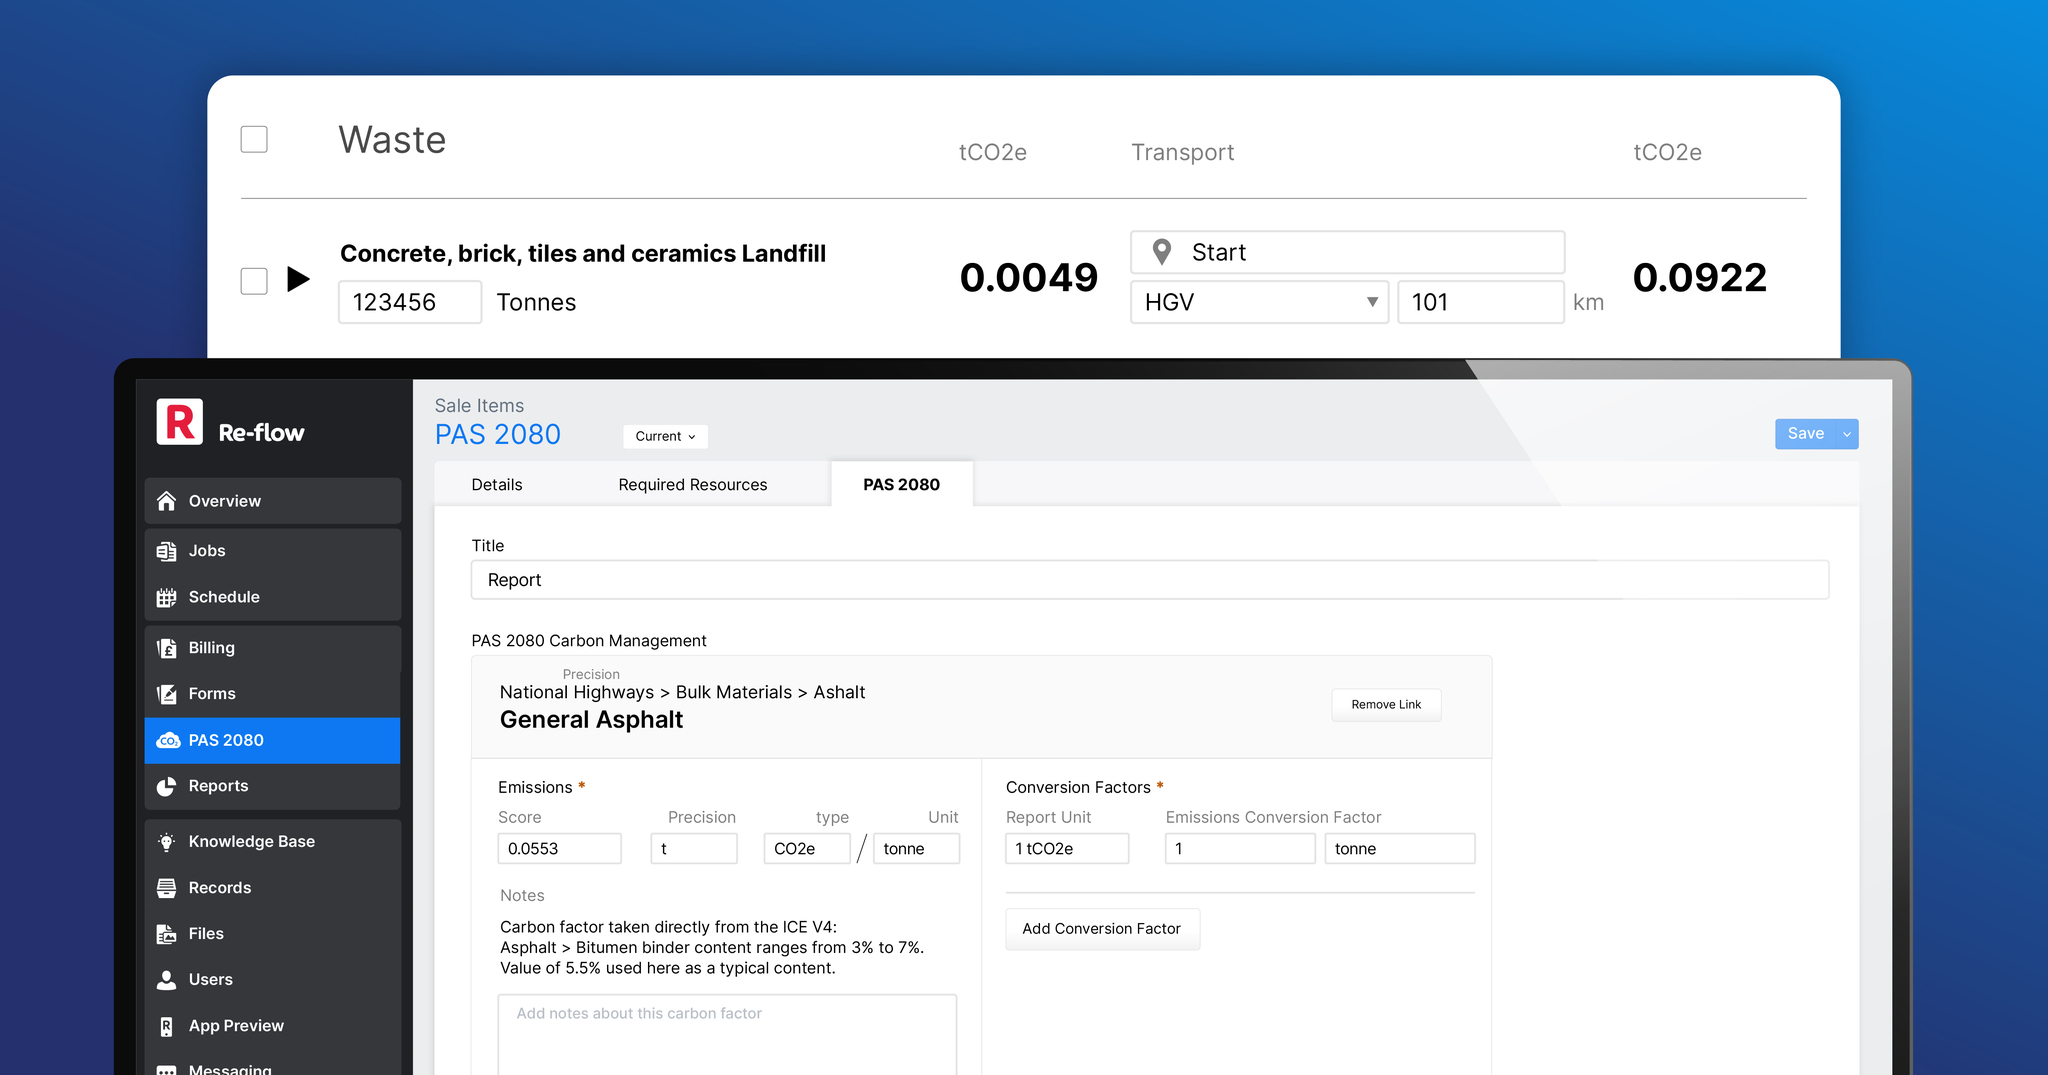Open the Current version dropdown
The width and height of the screenshot is (2048, 1075).
pyautogui.click(x=665, y=436)
